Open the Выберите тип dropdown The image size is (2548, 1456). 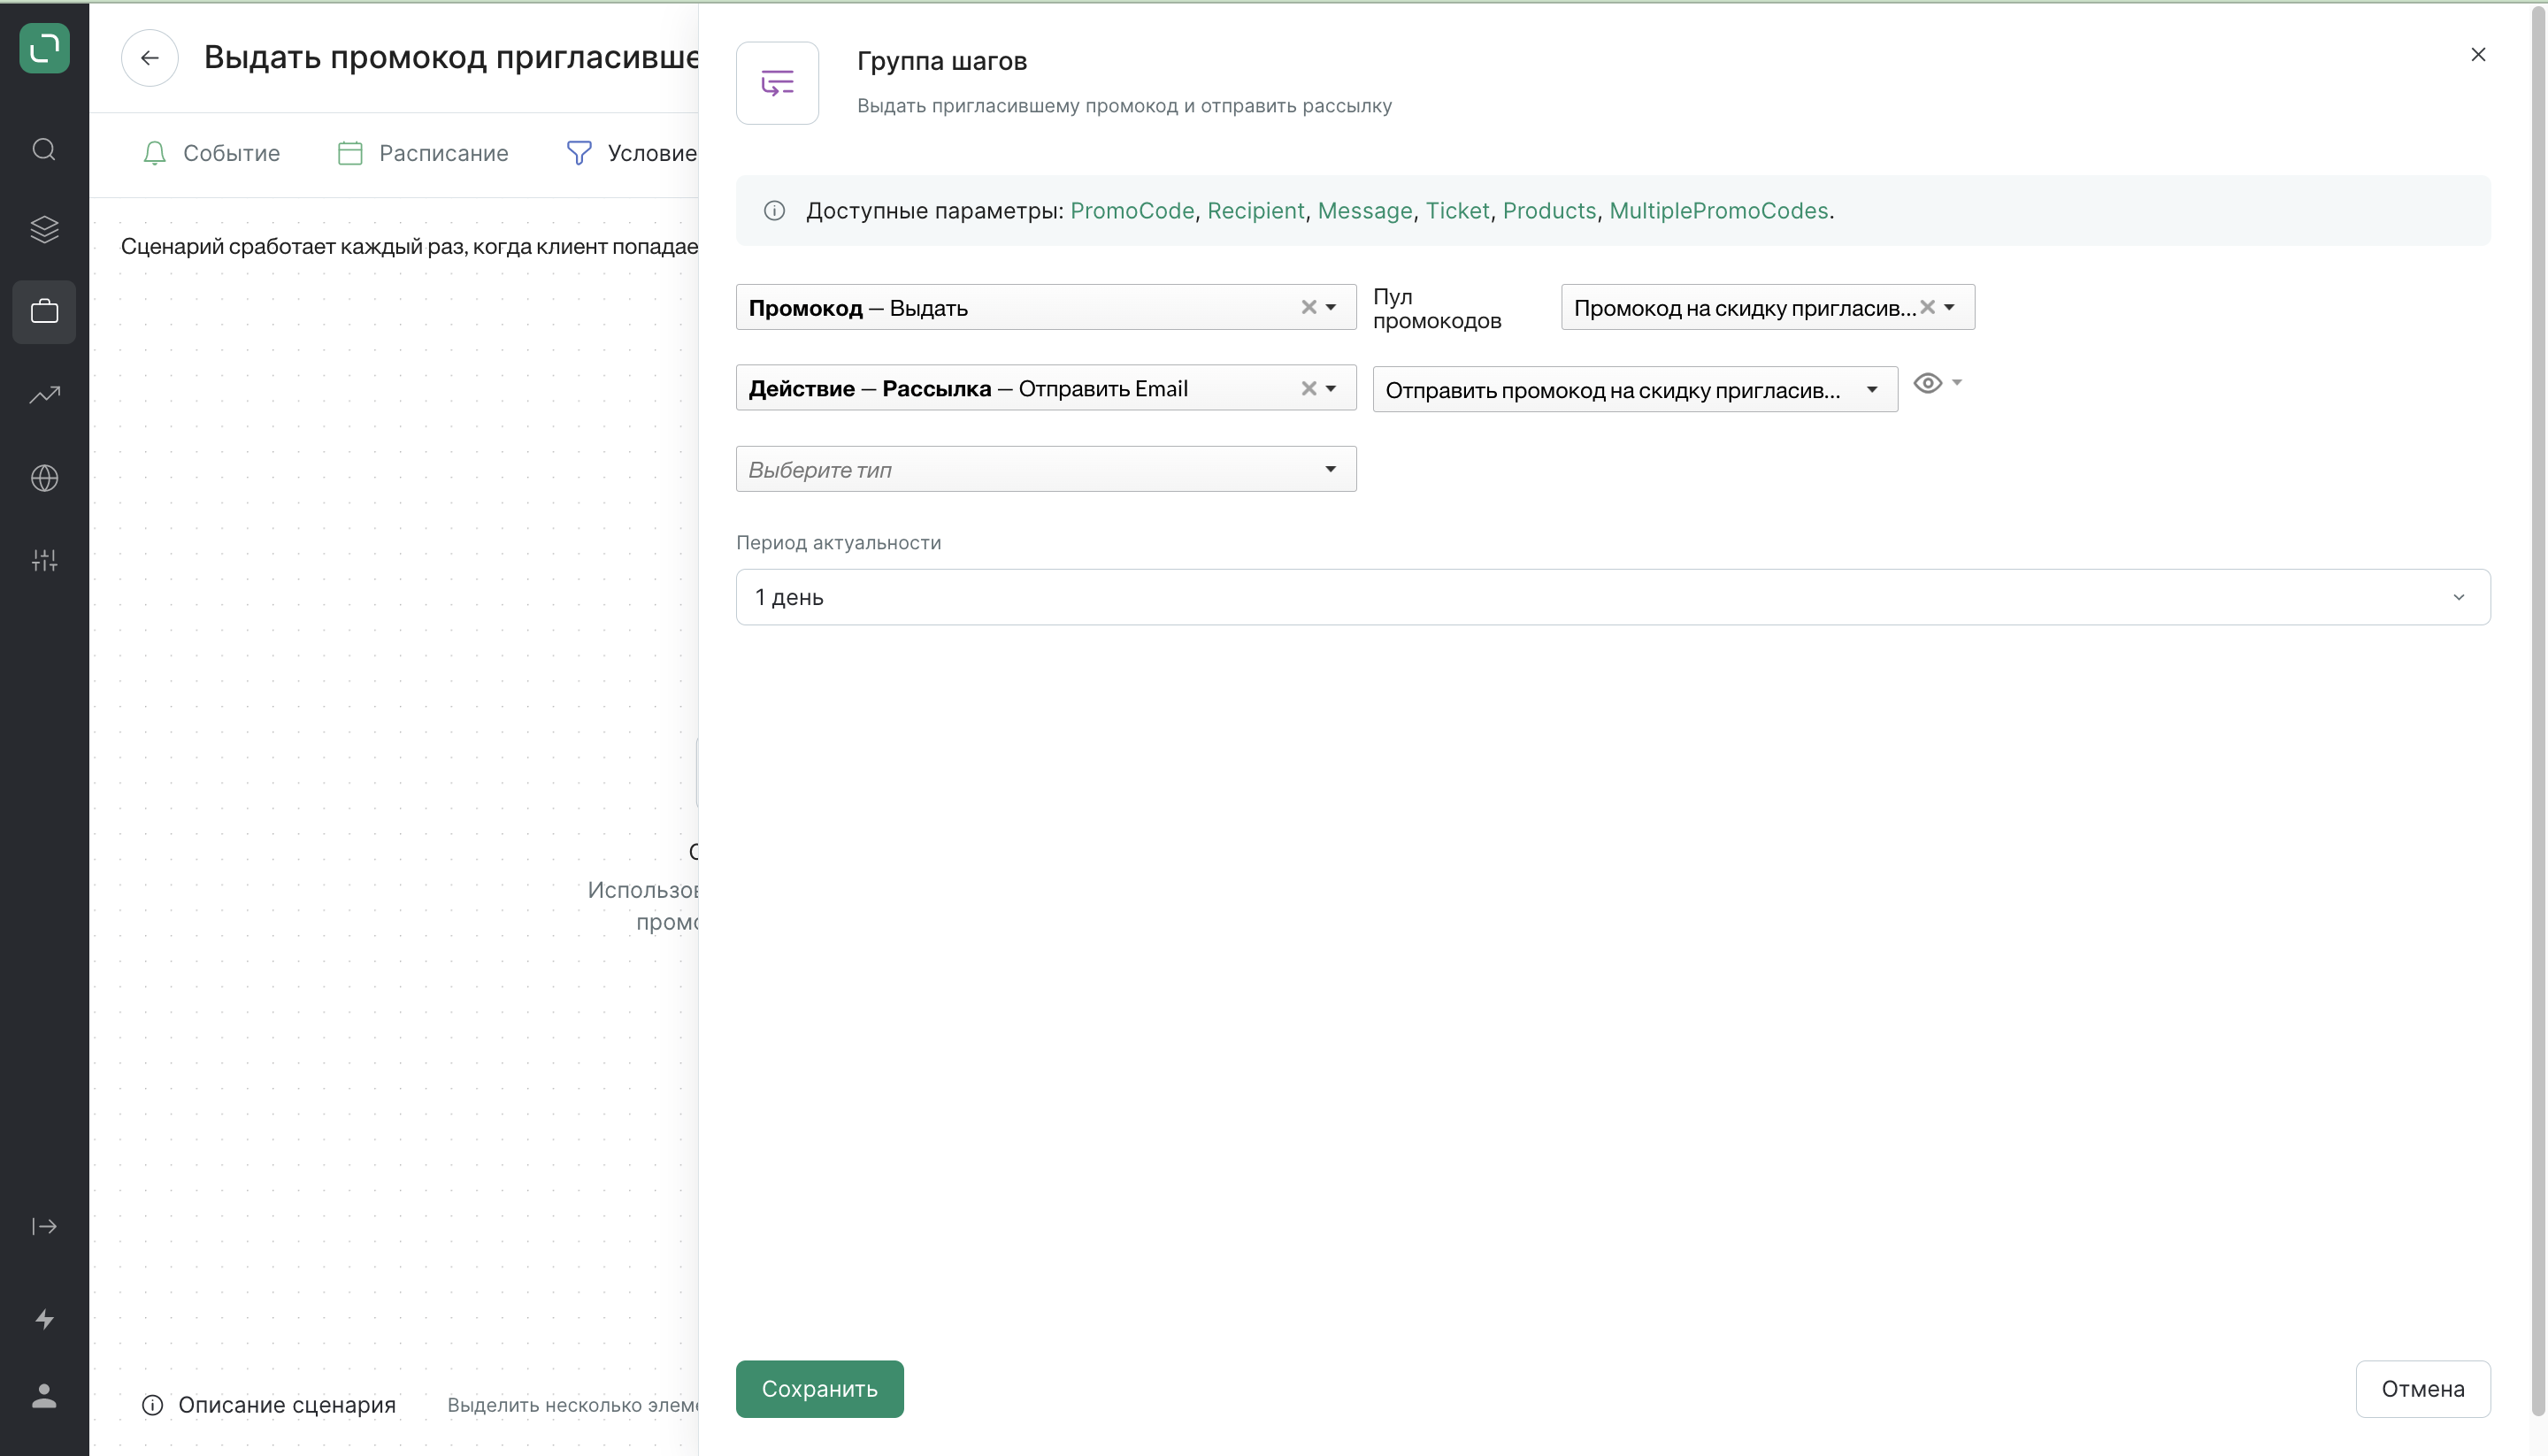tap(1046, 469)
